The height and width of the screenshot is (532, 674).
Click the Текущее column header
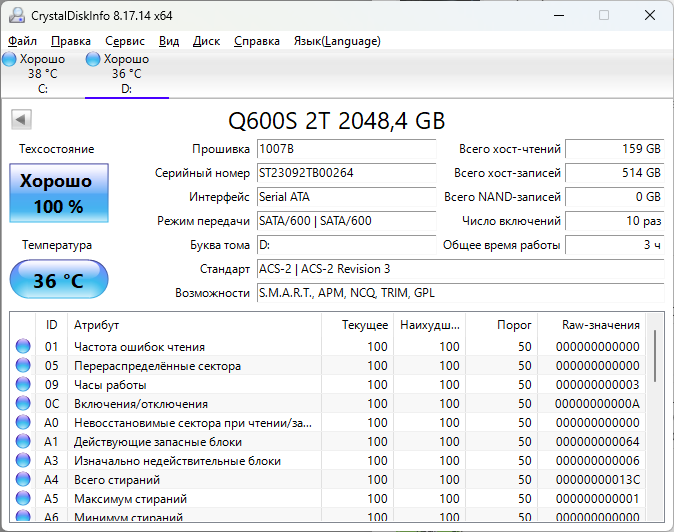click(x=357, y=325)
